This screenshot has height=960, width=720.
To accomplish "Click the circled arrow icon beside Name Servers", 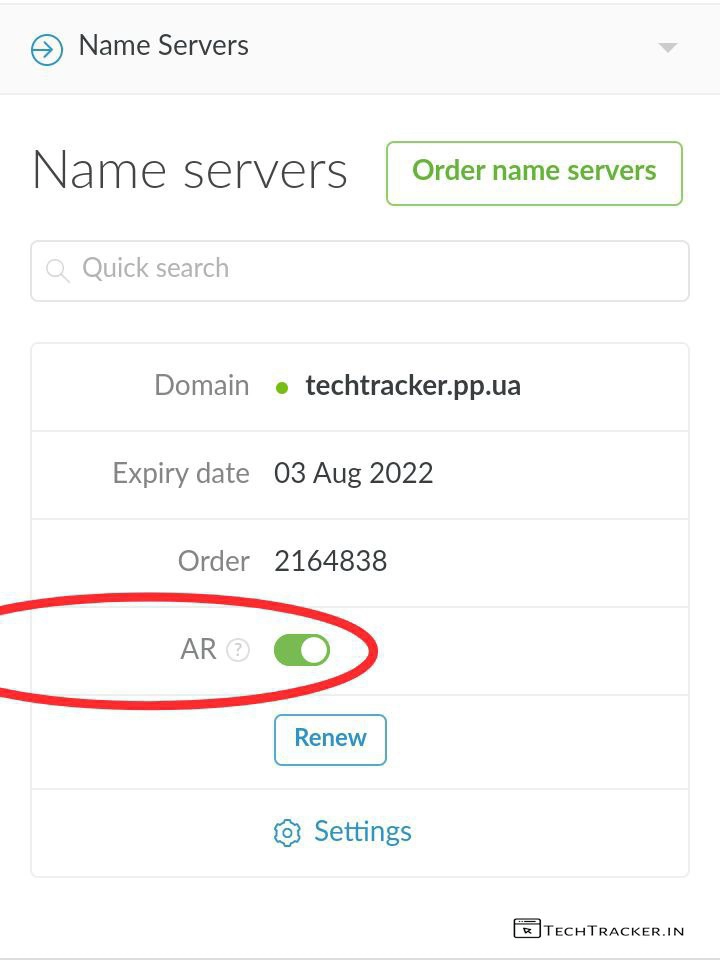I will 47,48.
